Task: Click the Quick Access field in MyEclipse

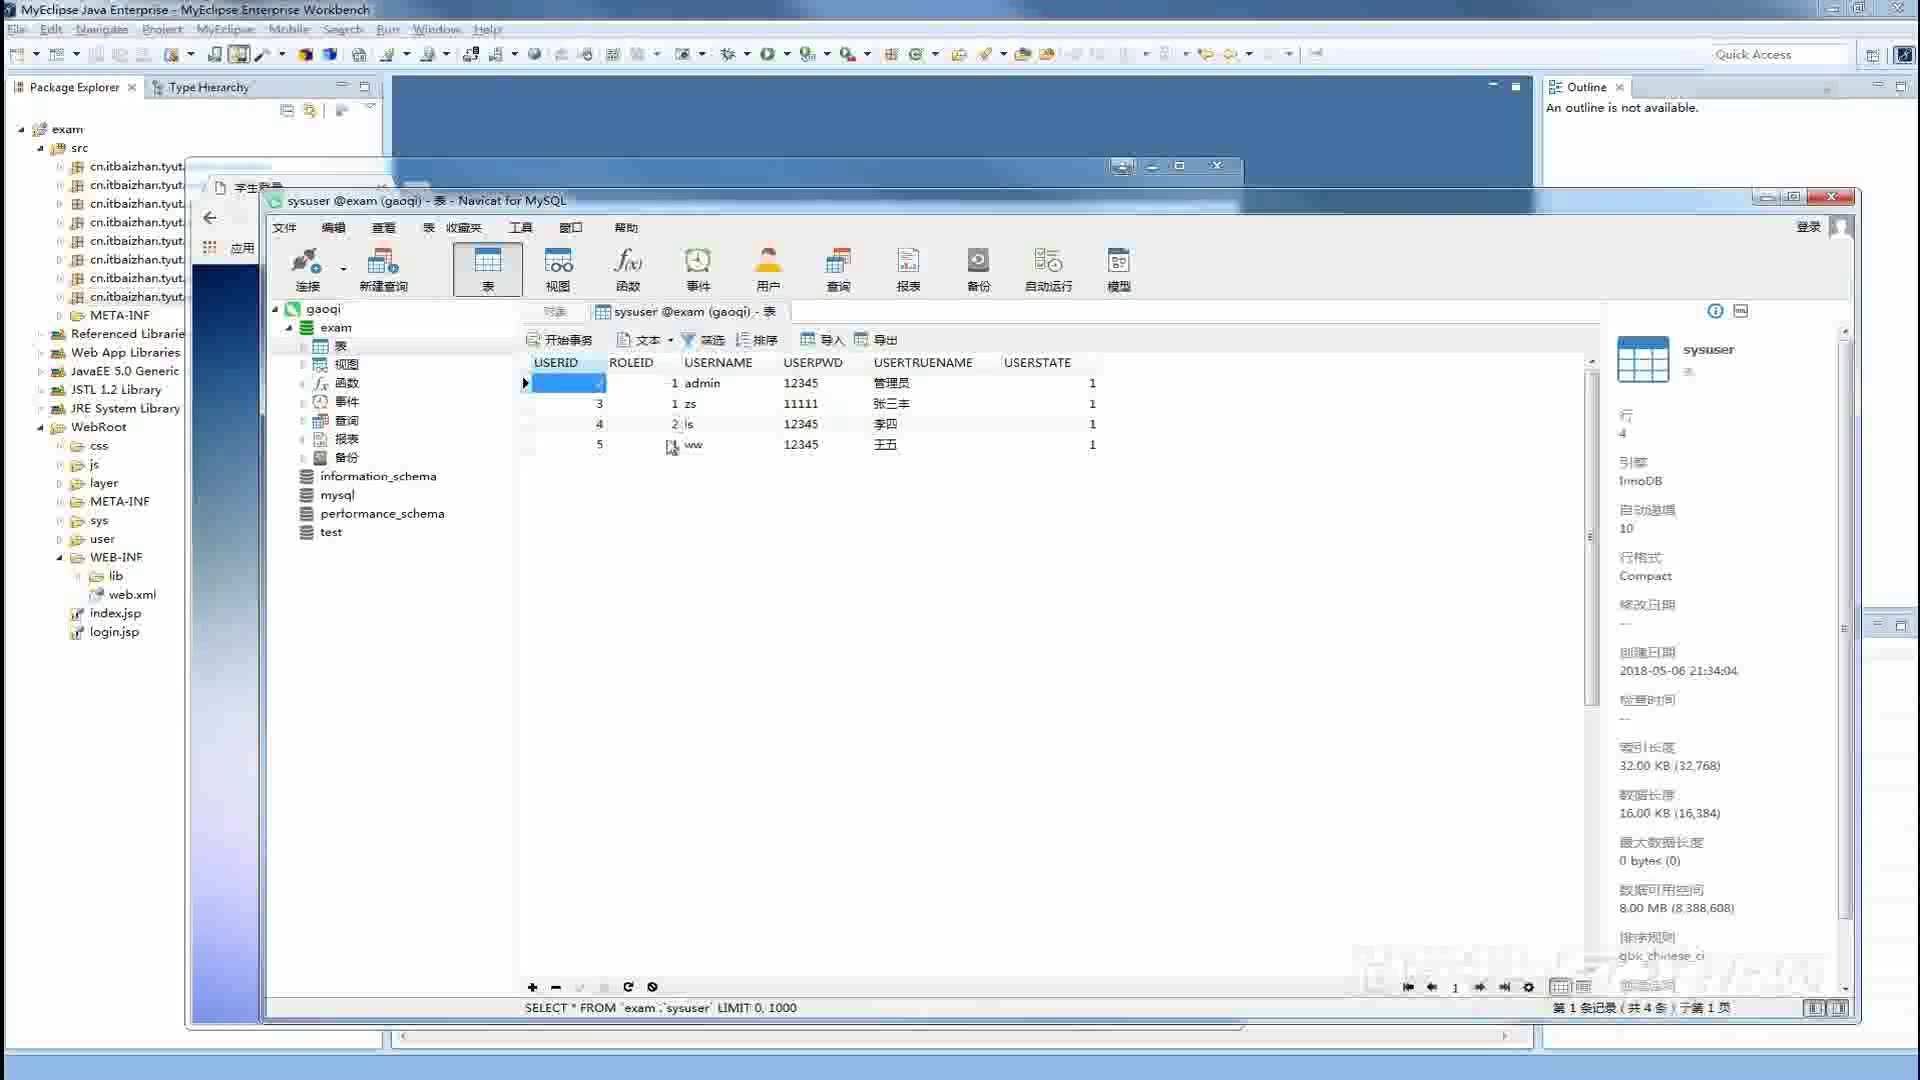Action: click(x=1778, y=54)
